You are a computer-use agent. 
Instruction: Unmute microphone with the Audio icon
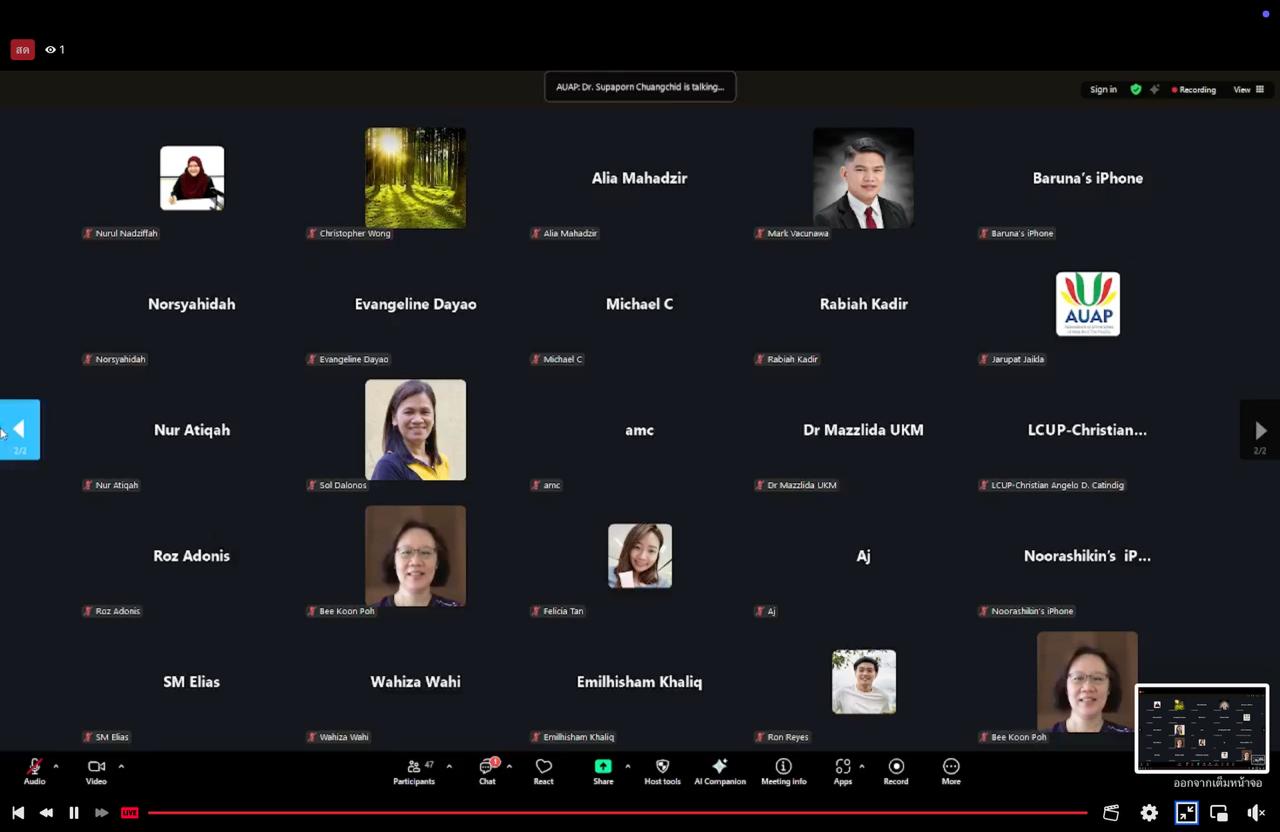34,767
